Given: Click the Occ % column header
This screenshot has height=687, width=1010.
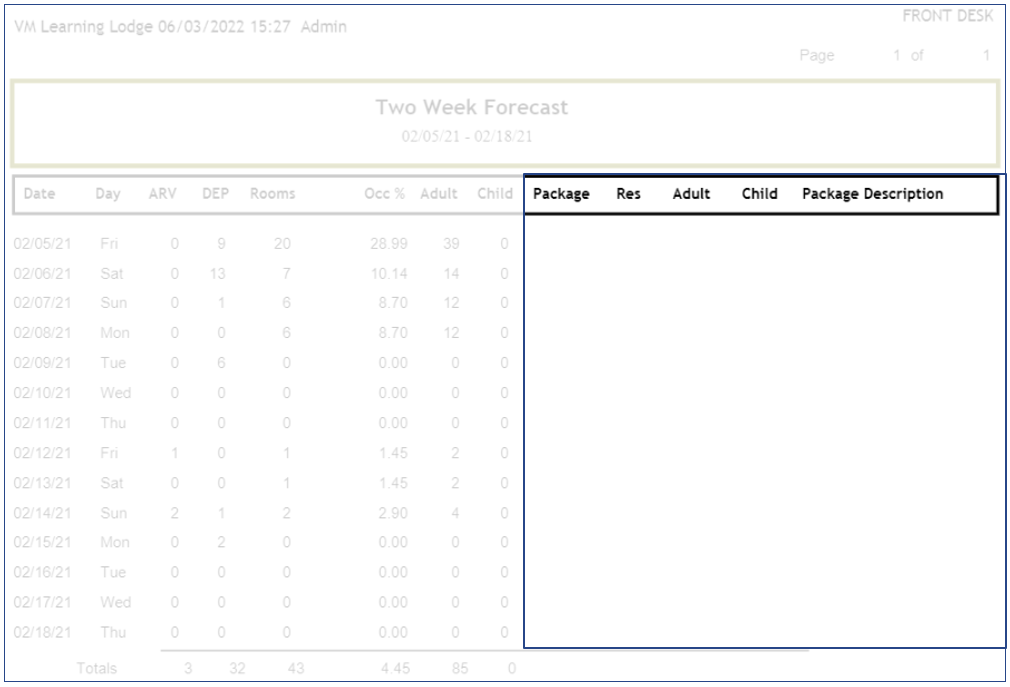Looking at the screenshot, I should pyautogui.click(x=385, y=194).
